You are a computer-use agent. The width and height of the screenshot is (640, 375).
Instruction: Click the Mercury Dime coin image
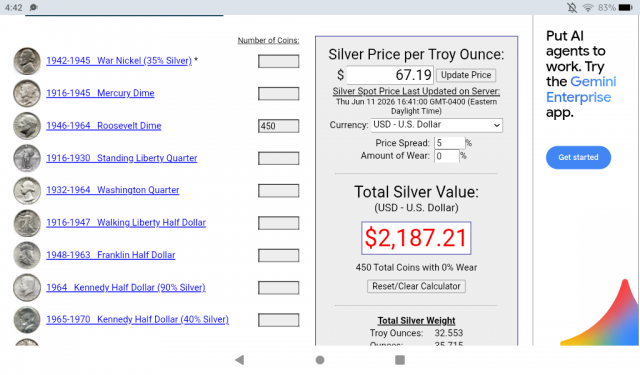(x=27, y=93)
